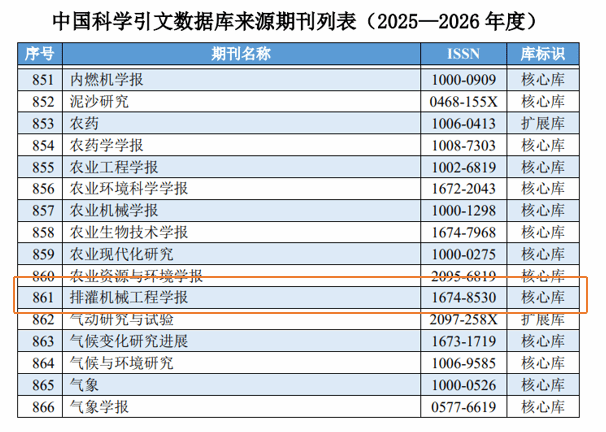
Task: Click the 期刊名称 column header
Action: point(241,55)
